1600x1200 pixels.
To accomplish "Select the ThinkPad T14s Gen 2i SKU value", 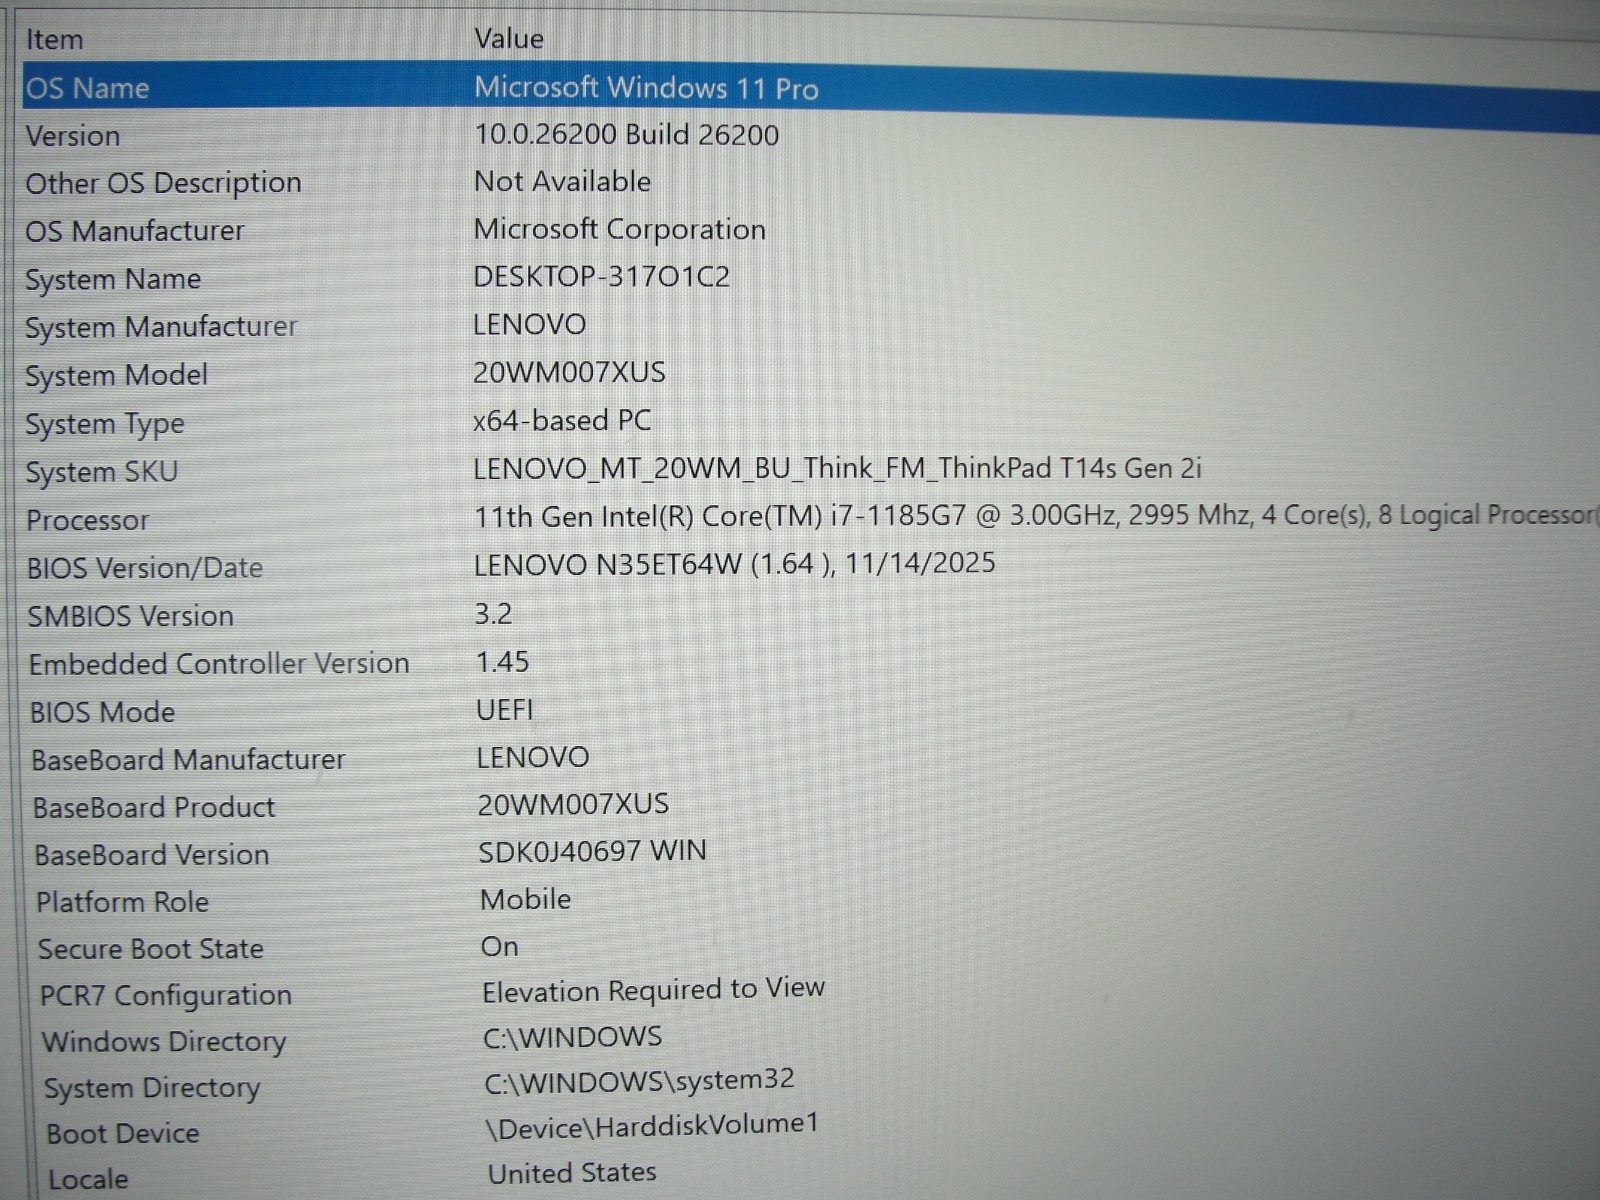I will click(837, 468).
